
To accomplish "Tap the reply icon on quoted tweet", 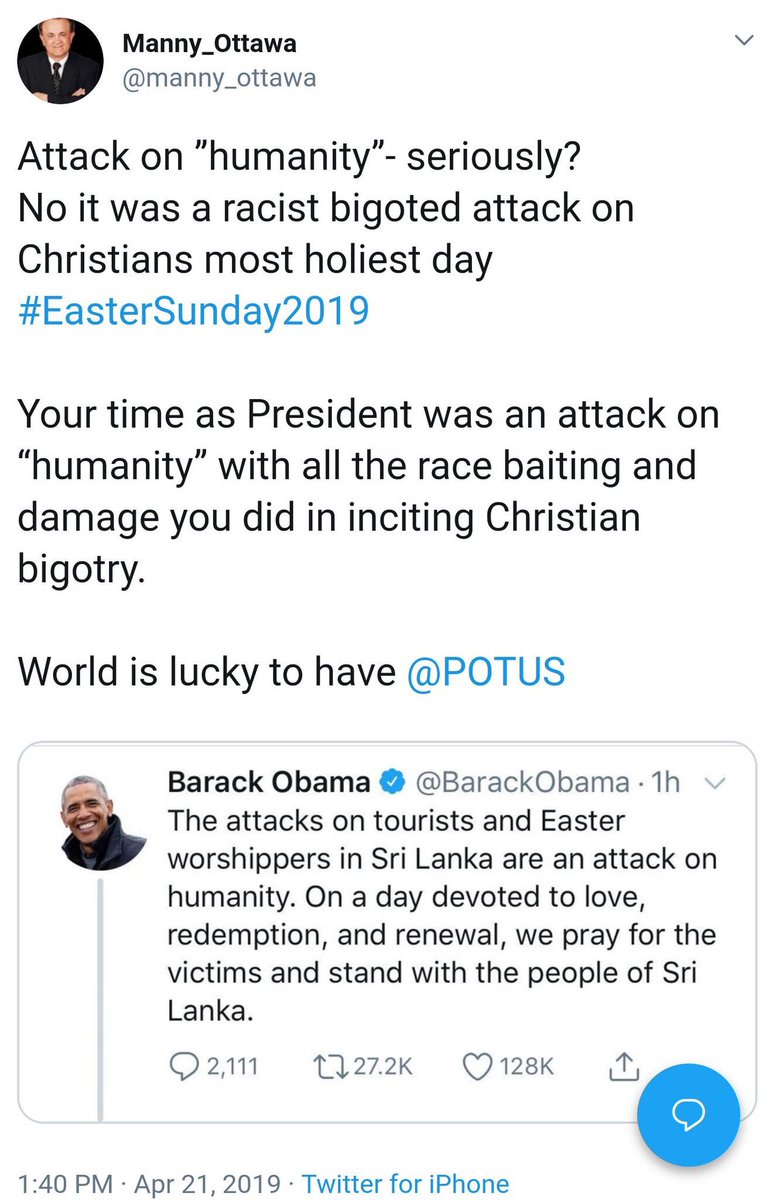I will 186,1066.
